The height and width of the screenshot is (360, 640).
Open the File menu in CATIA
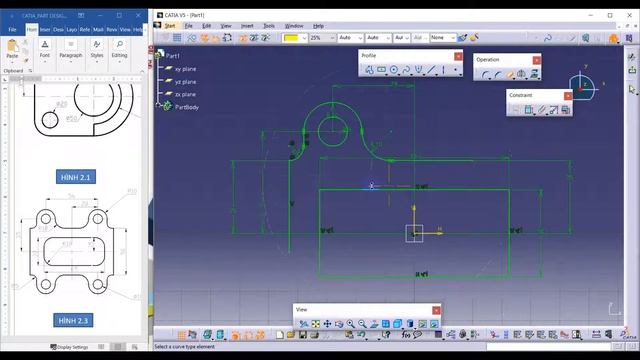tap(189, 26)
